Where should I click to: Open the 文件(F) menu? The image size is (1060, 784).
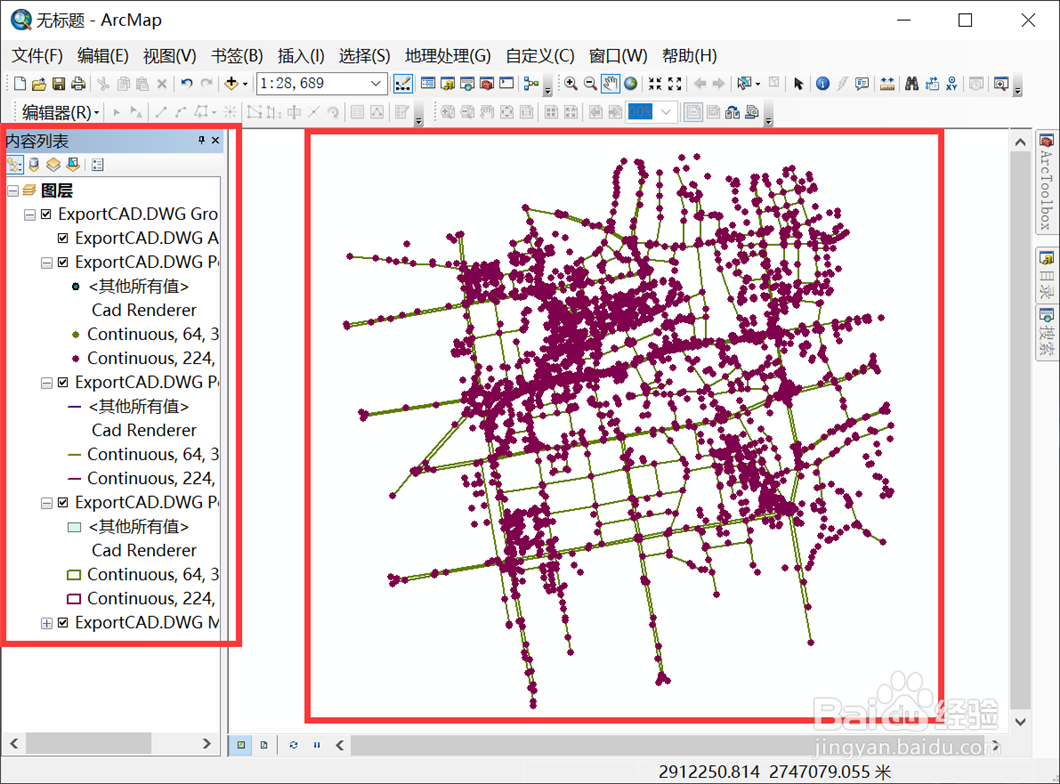[x=37, y=56]
